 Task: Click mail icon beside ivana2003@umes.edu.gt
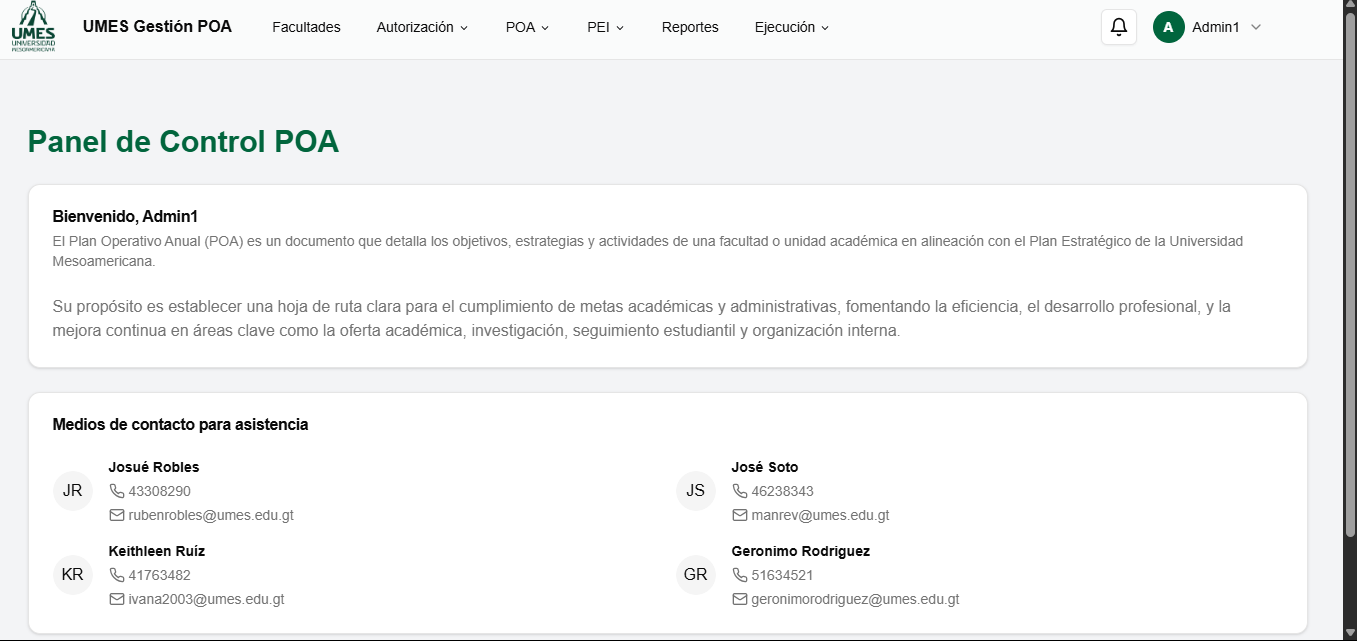[x=117, y=600]
